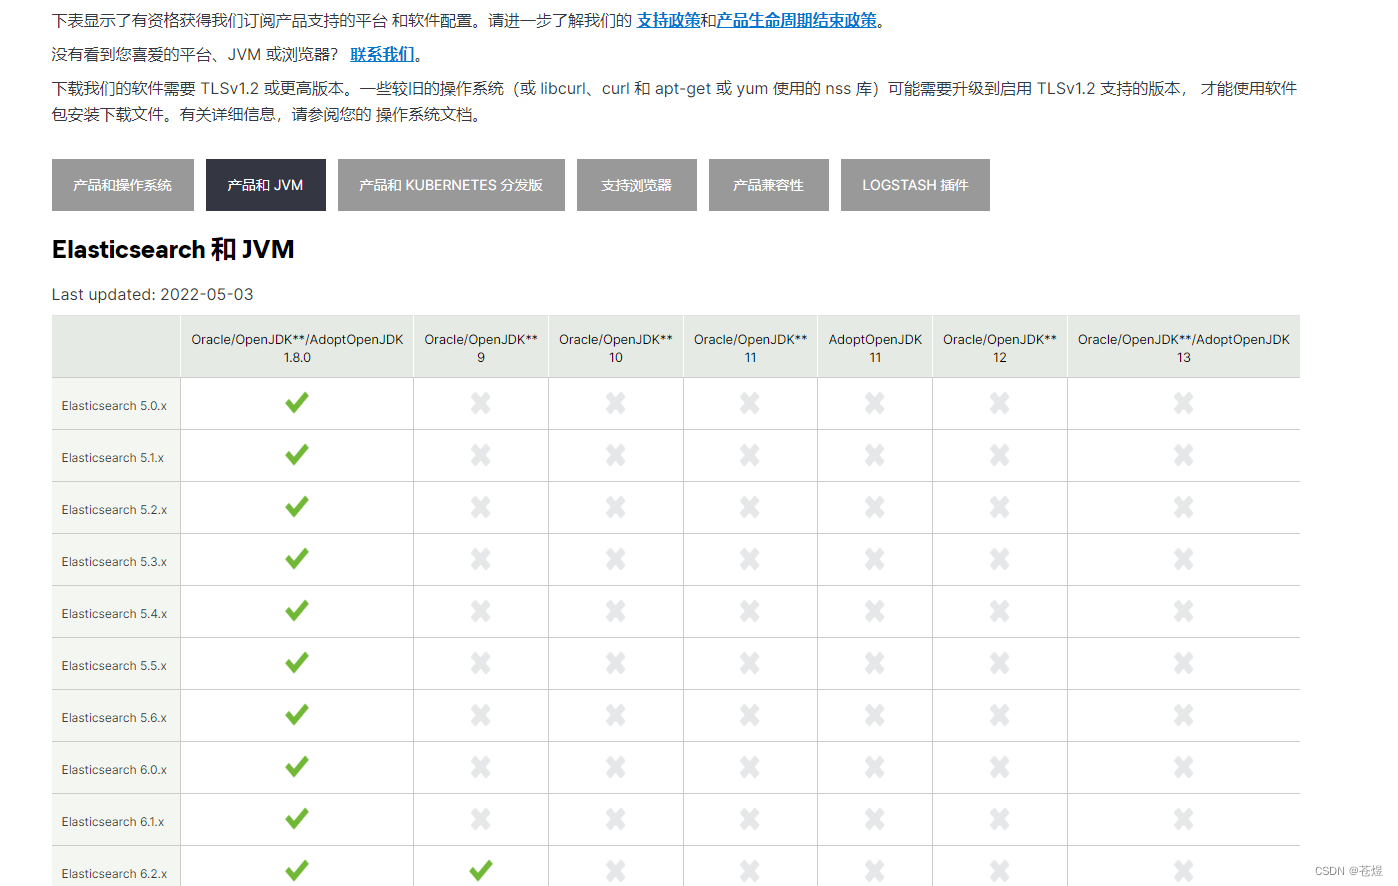1398x886 pixels.
Task: Click grey cross for Elasticsearch 5.0.x JDK 9
Action: point(481,403)
